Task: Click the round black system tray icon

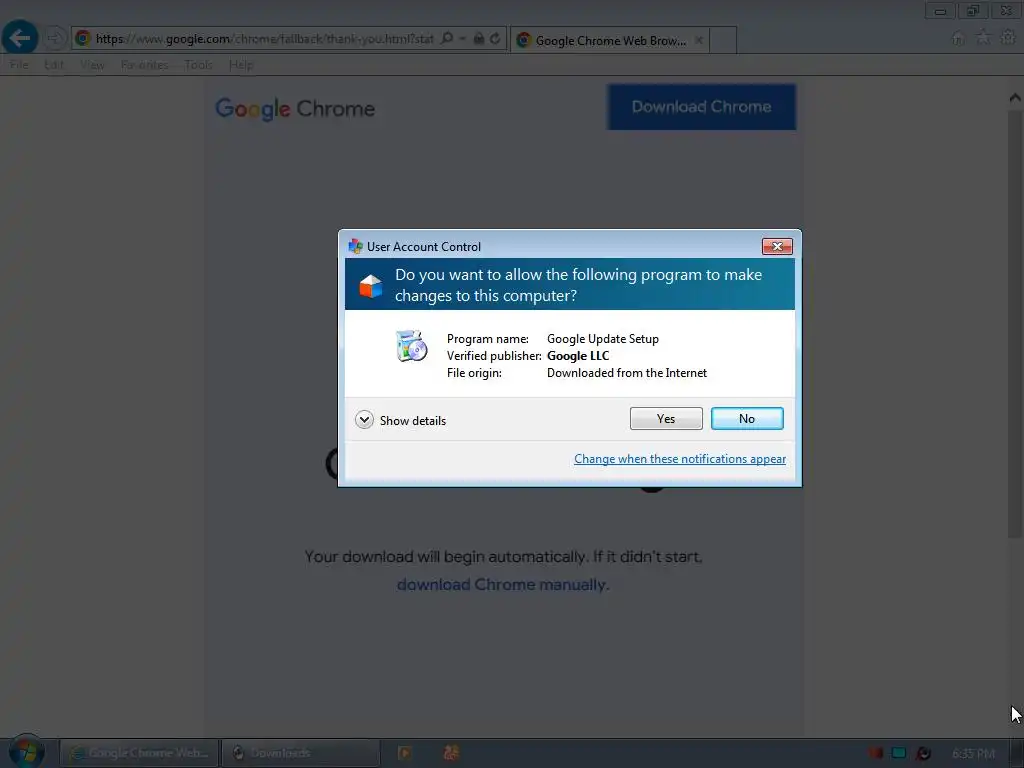Action: (x=923, y=753)
